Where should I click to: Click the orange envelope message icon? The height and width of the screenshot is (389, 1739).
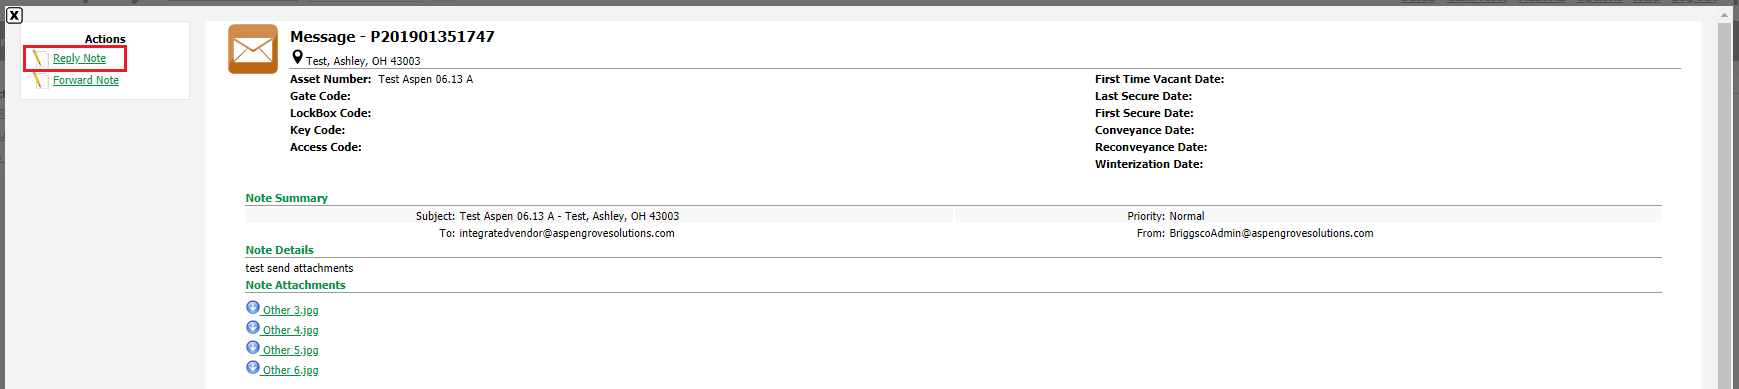point(253,49)
